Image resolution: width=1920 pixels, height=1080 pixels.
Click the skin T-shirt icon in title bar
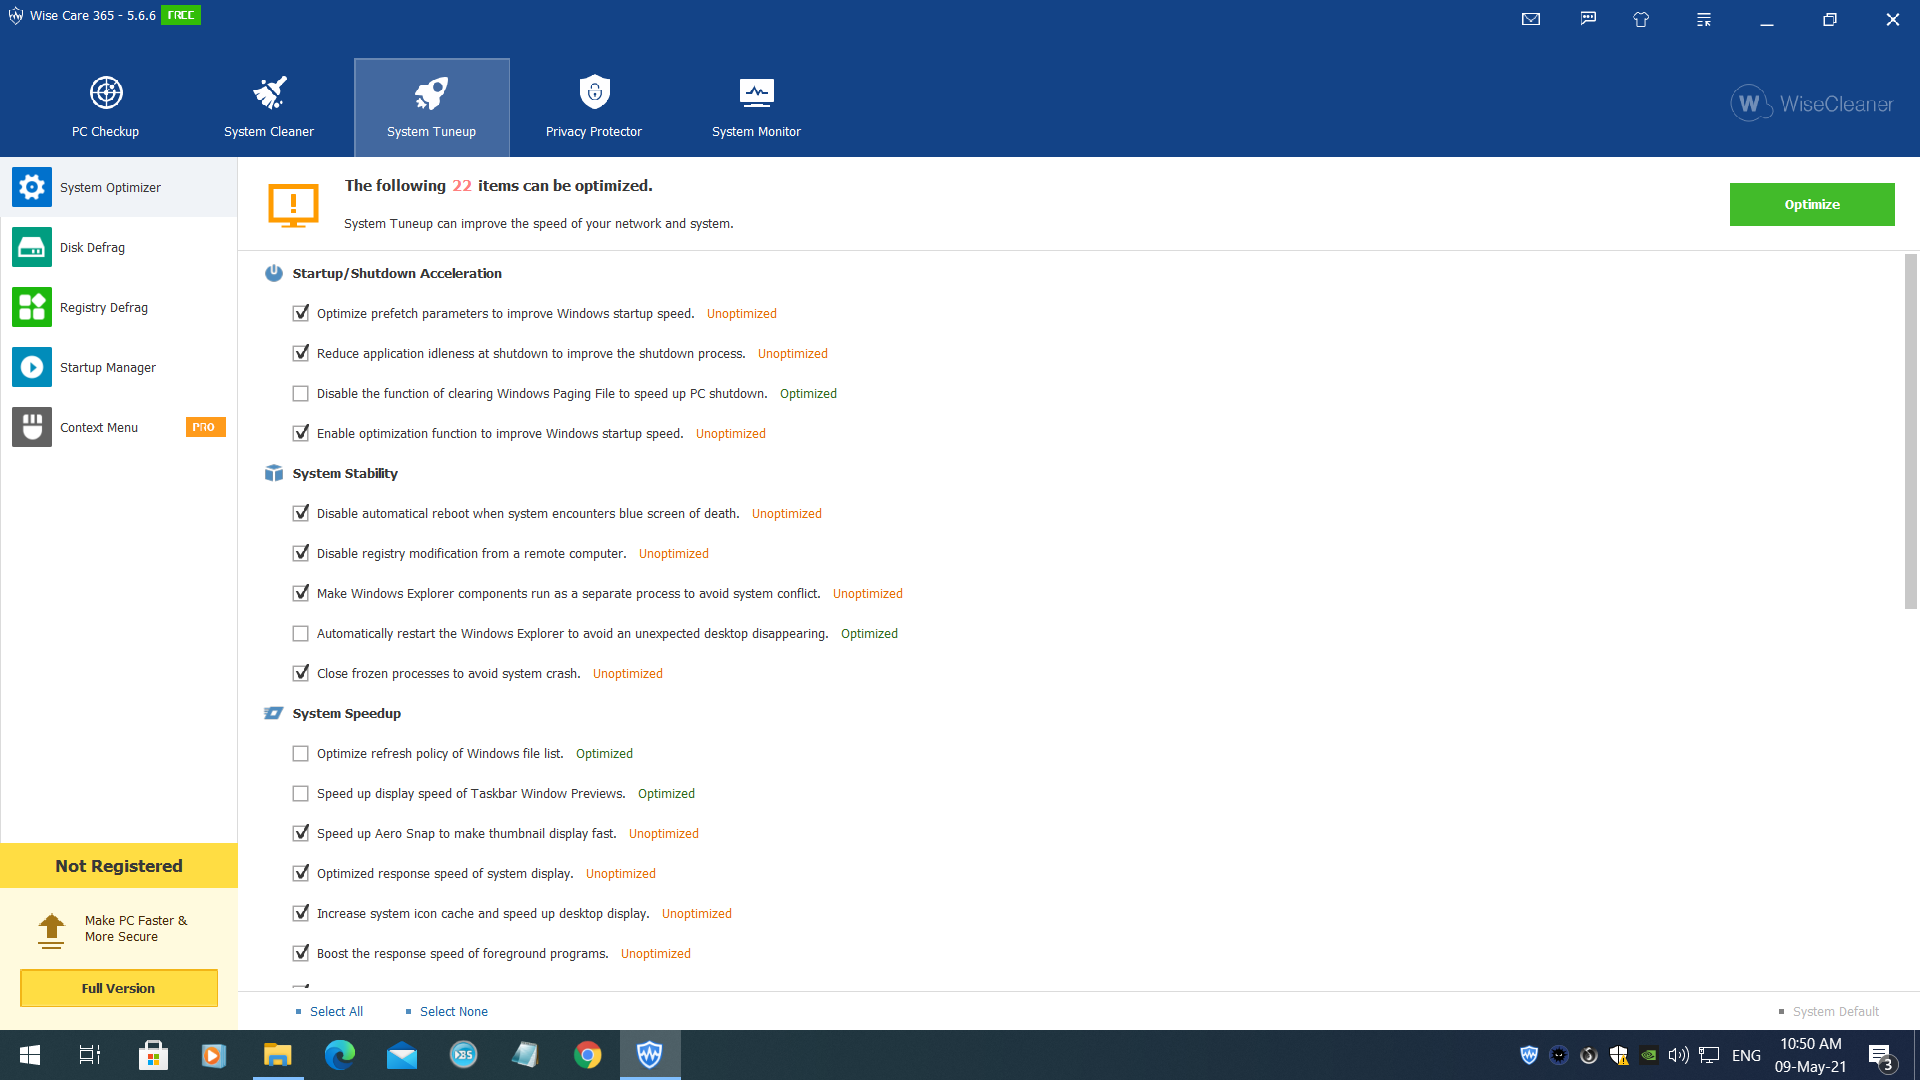(1641, 19)
